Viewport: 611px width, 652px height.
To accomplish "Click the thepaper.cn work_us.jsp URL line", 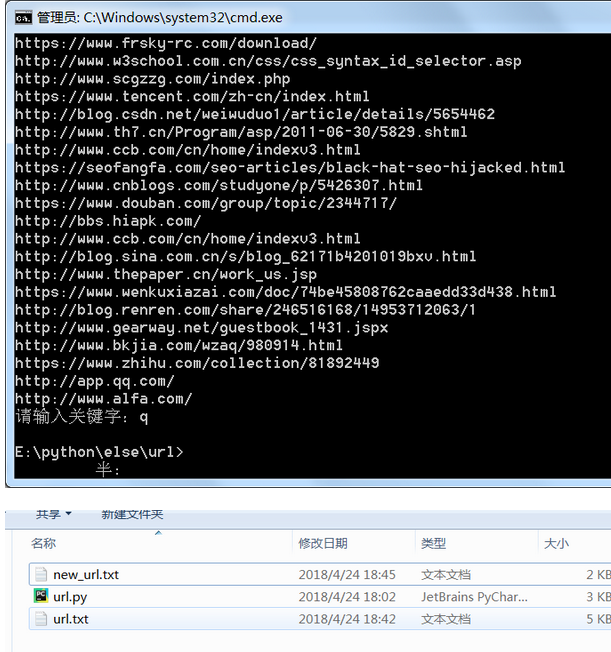I will (166, 274).
